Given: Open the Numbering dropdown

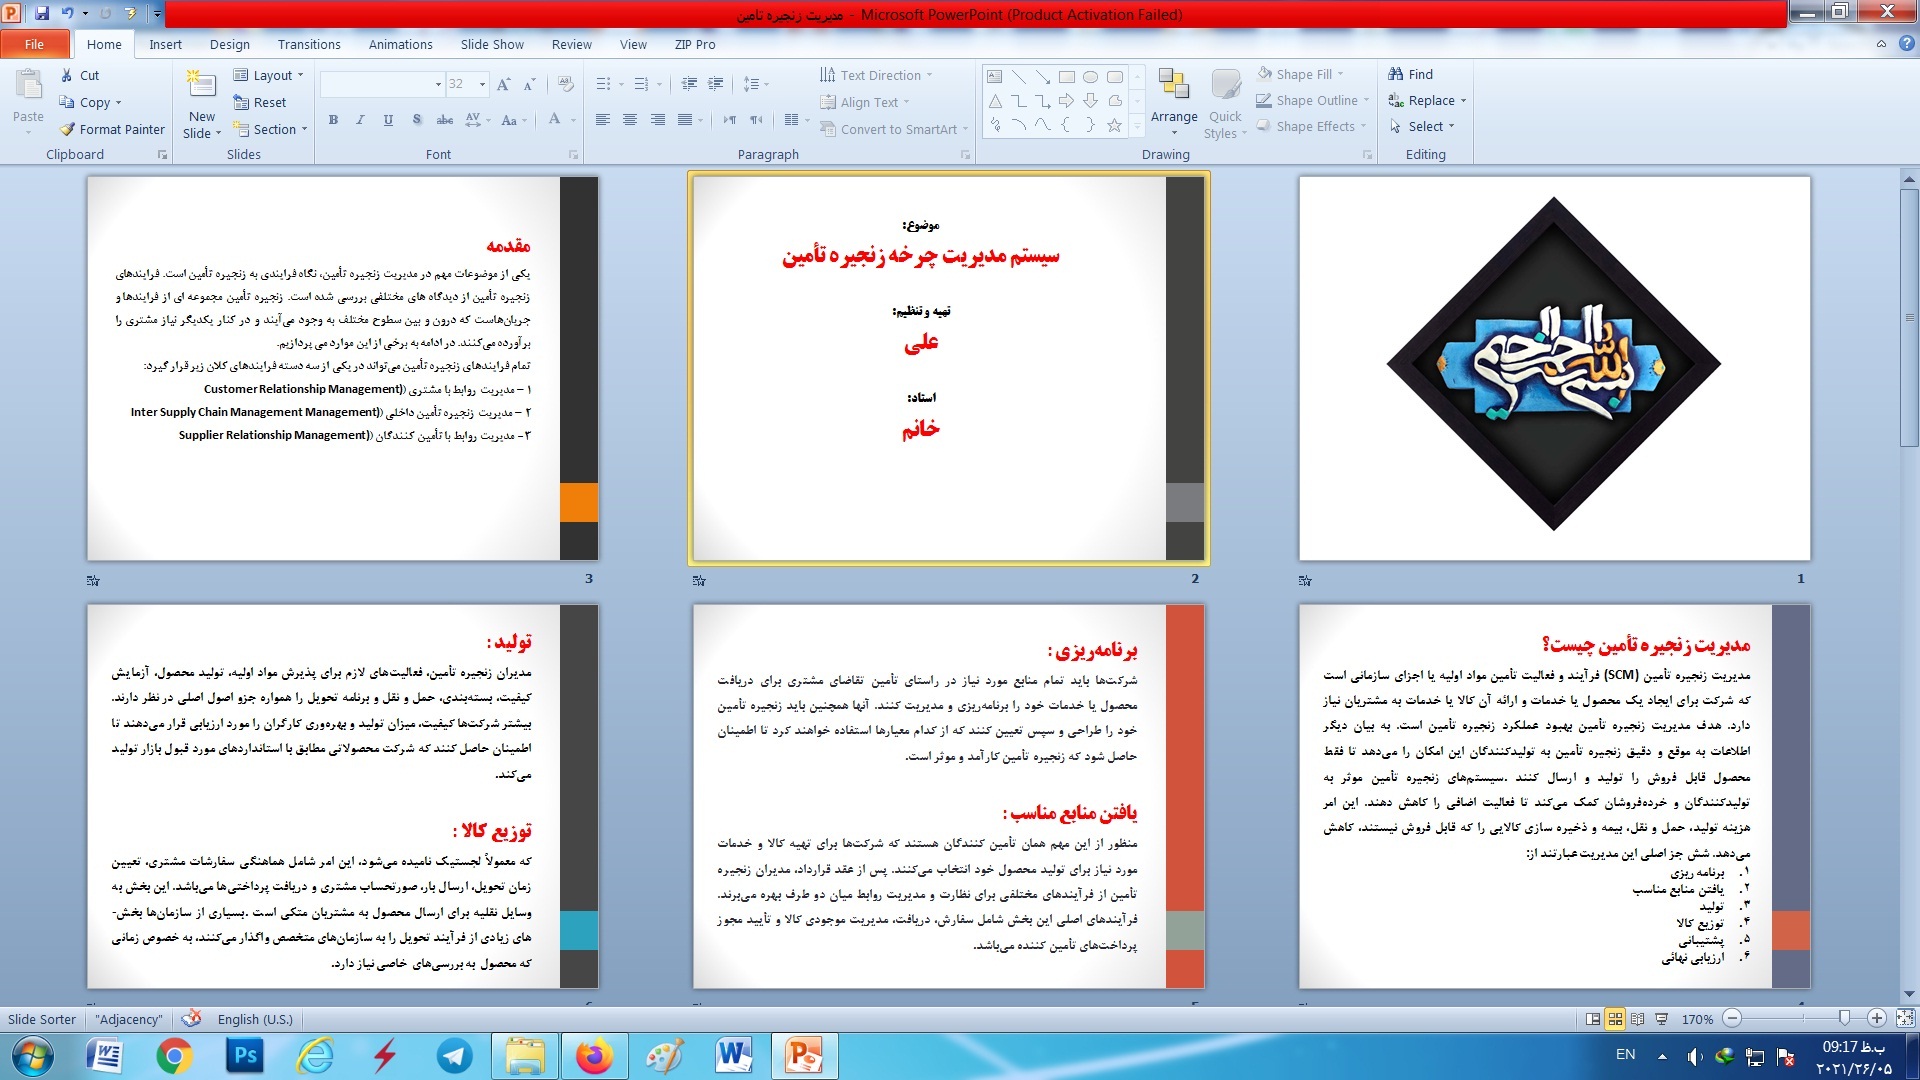Looking at the screenshot, I should pos(659,84).
